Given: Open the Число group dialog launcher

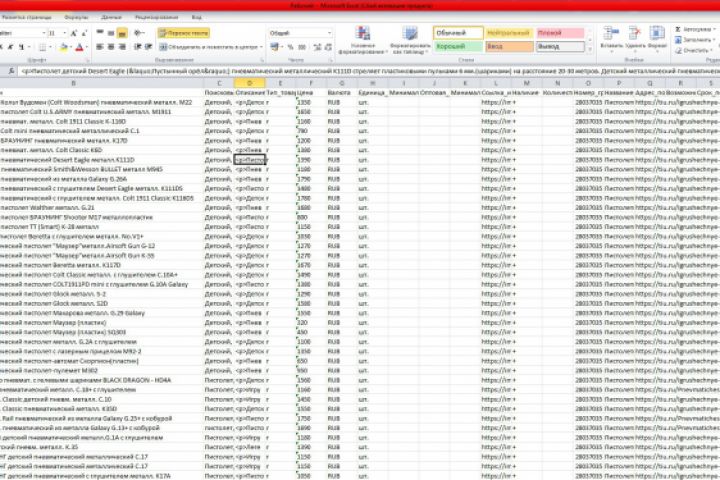Looking at the screenshot, I should [x=330, y=60].
